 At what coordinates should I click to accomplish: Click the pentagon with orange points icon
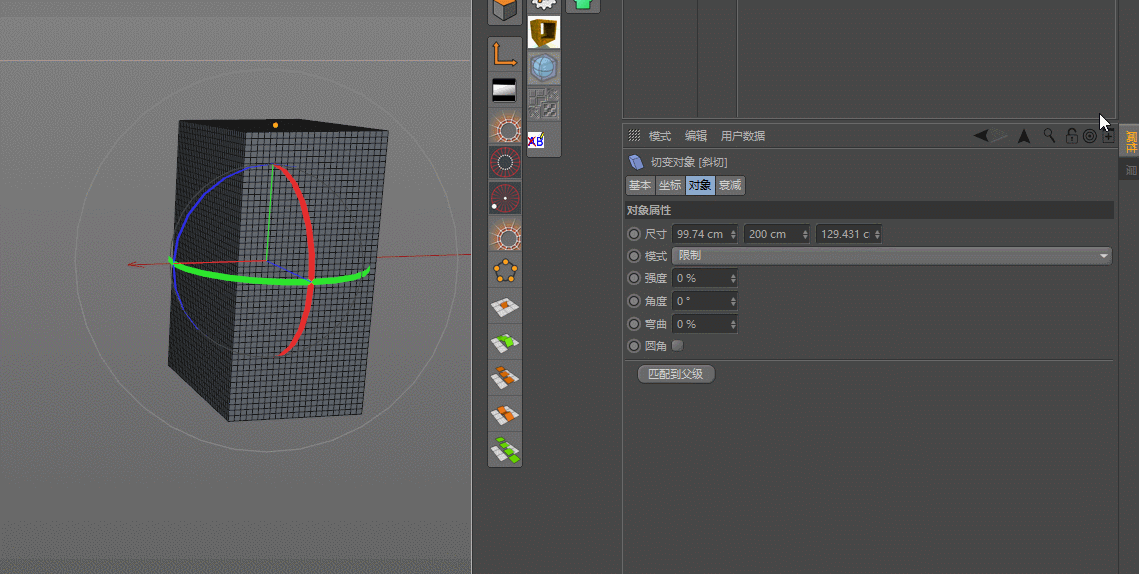coord(505,272)
